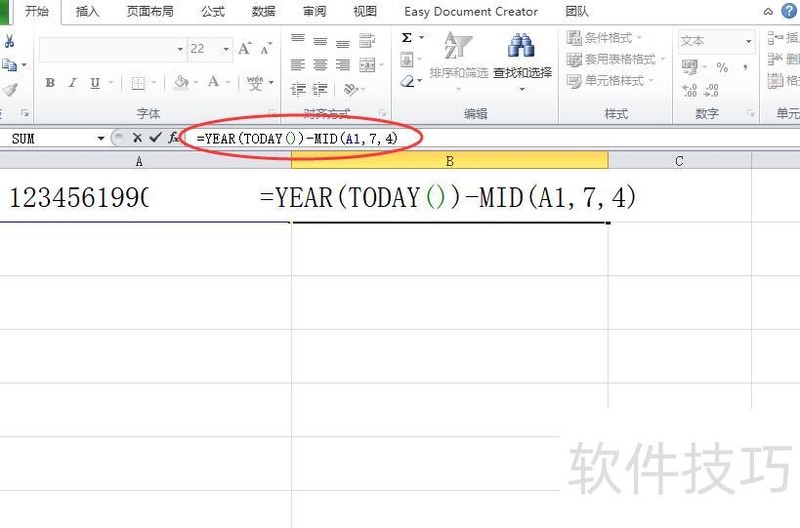Image resolution: width=800 pixels, height=528 pixels.
Task: Click the phonetic guide 文 icon
Action: (255, 83)
